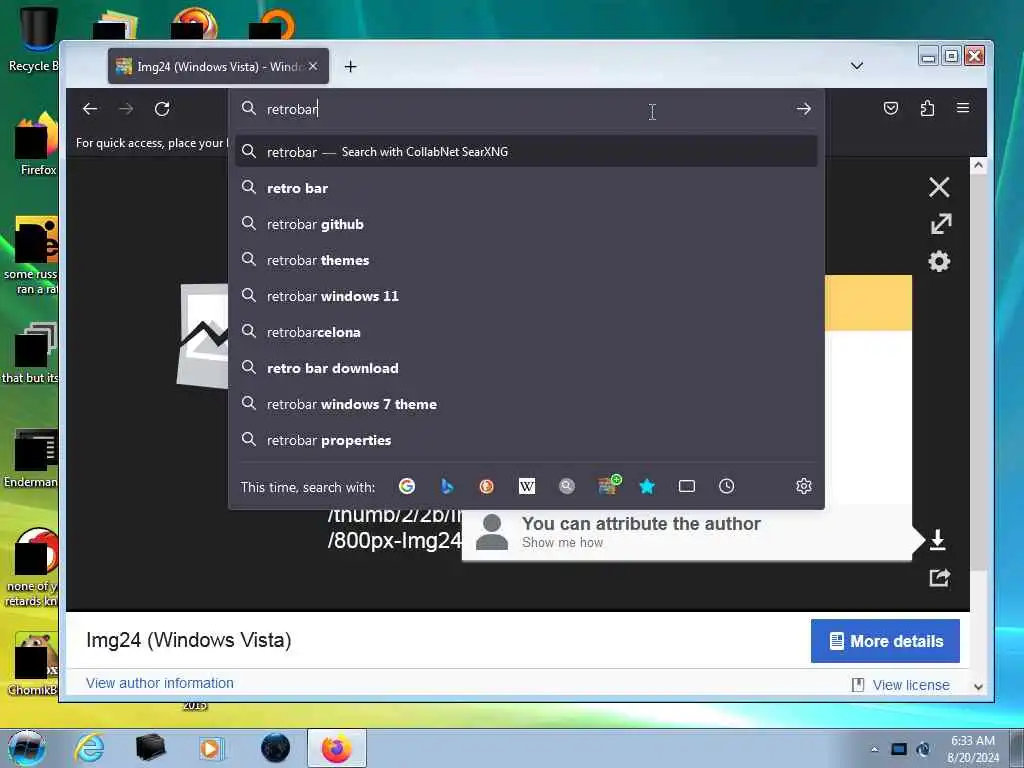Pick the 'retrobar github' suggestion
This screenshot has width=1024, height=768.
526,224
